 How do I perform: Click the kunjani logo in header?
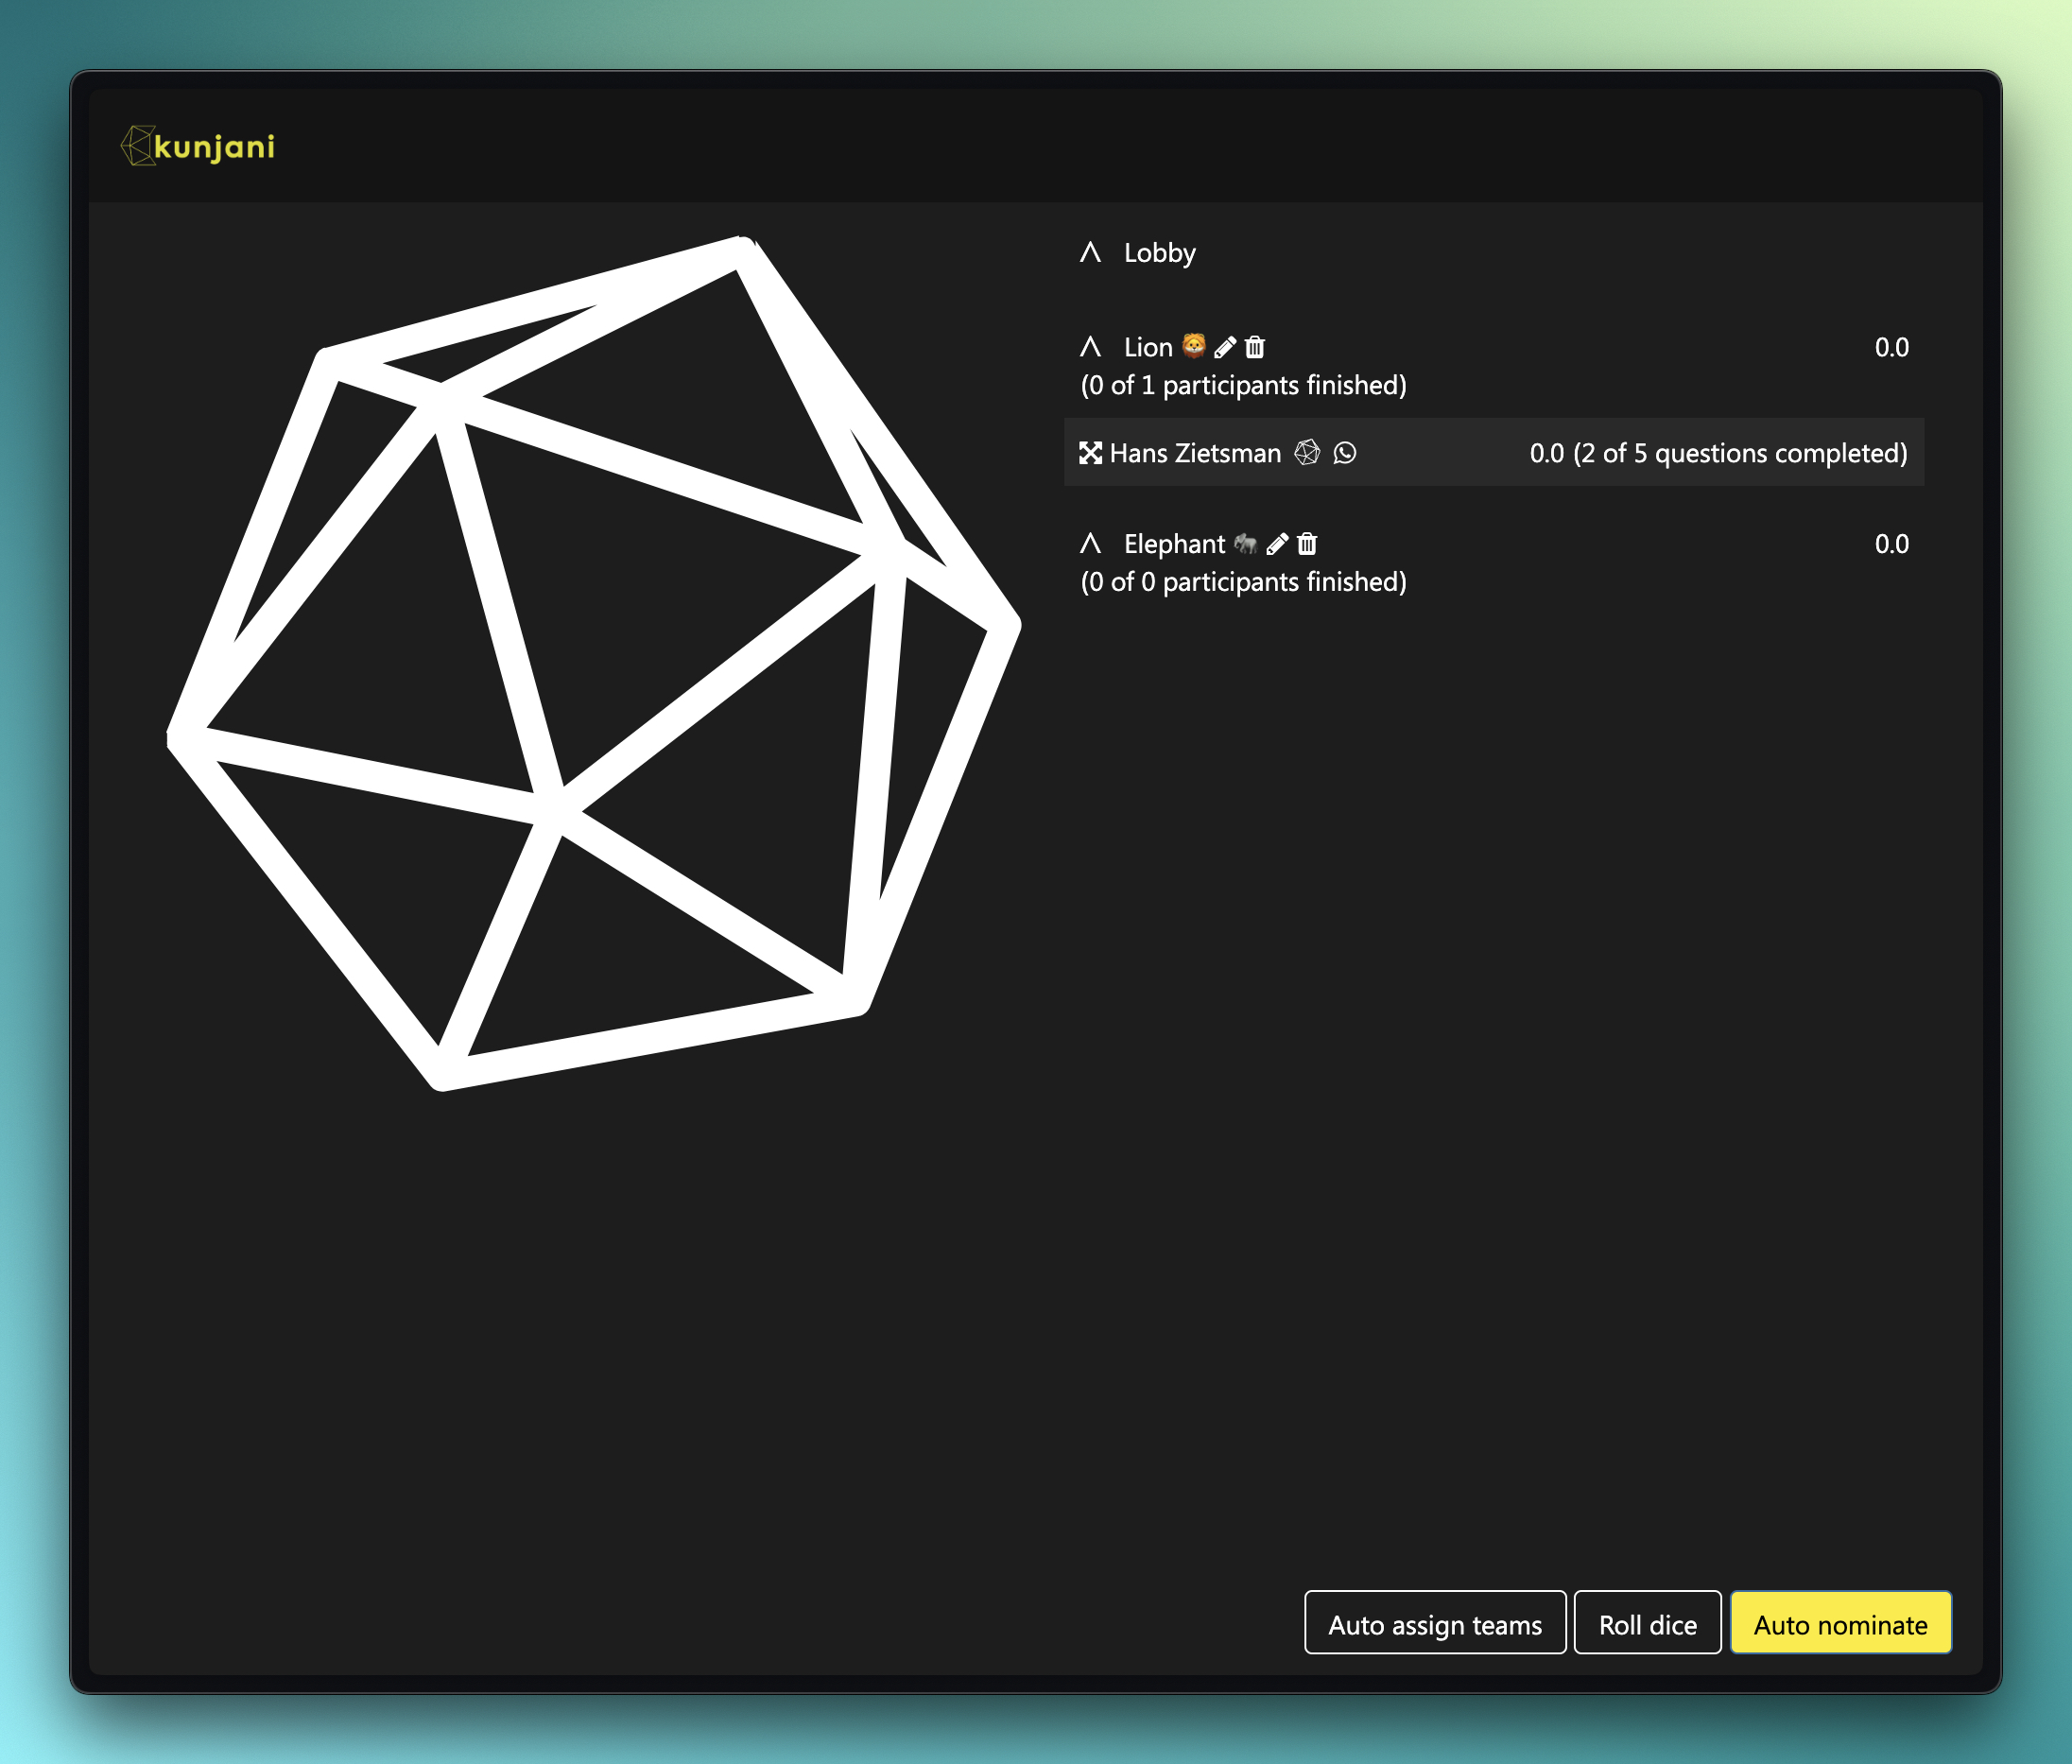click(198, 146)
